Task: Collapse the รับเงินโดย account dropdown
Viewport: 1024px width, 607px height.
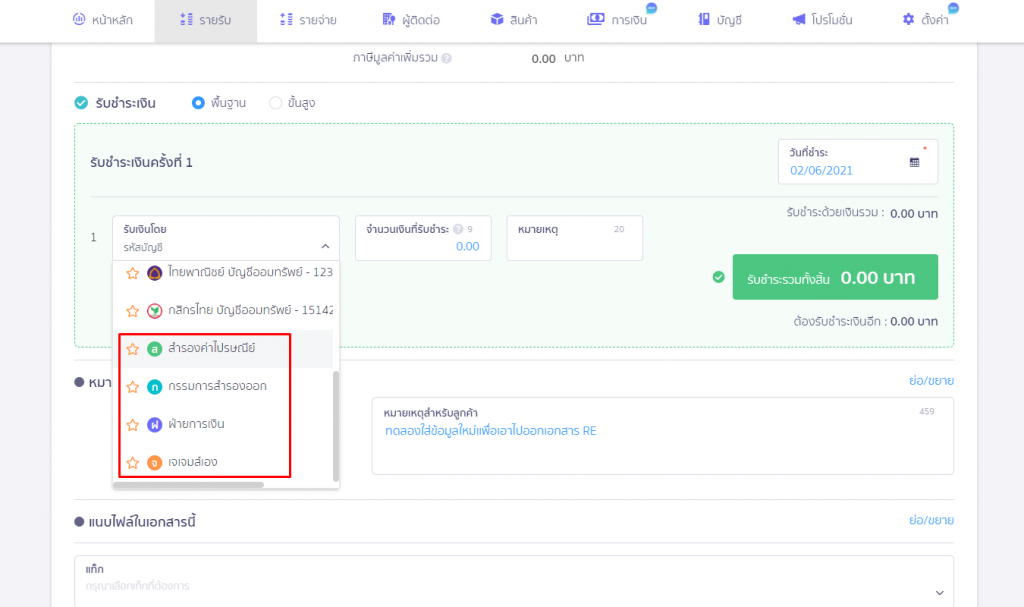Action: [324, 246]
